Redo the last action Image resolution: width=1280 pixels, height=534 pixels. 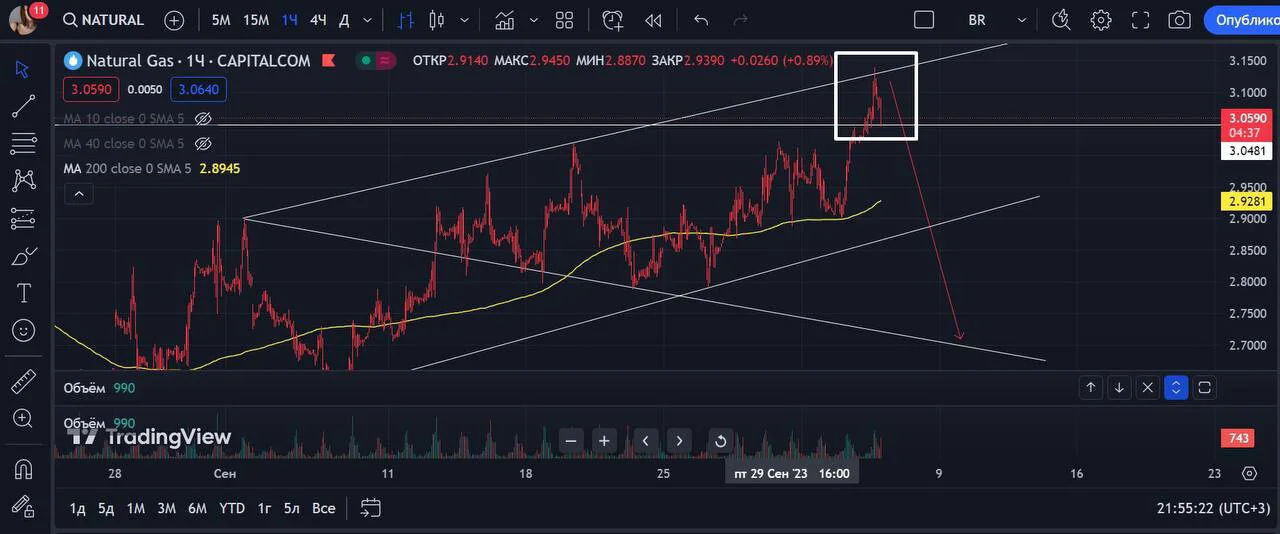click(x=741, y=20)
